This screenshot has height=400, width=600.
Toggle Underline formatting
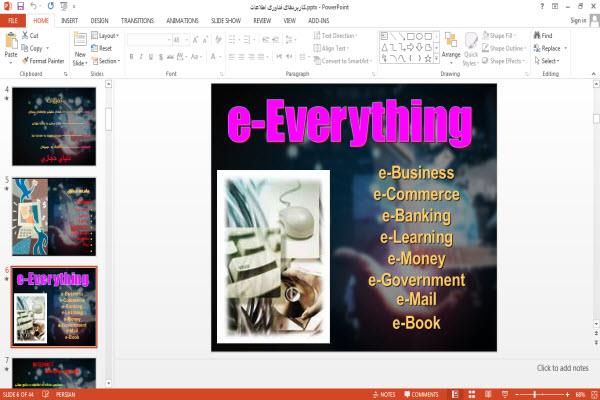151,57
